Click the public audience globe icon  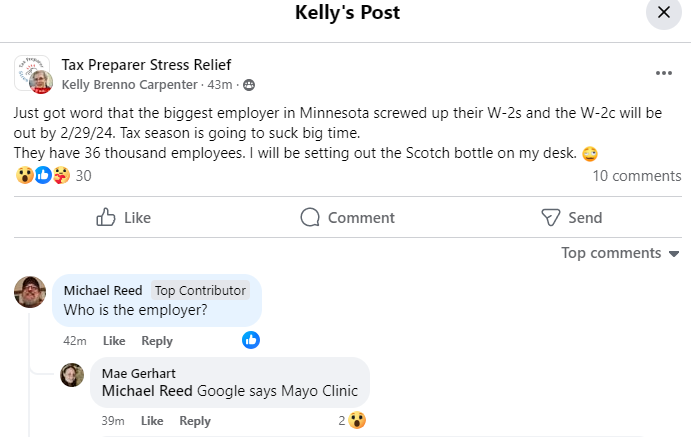tap(249, 84)
